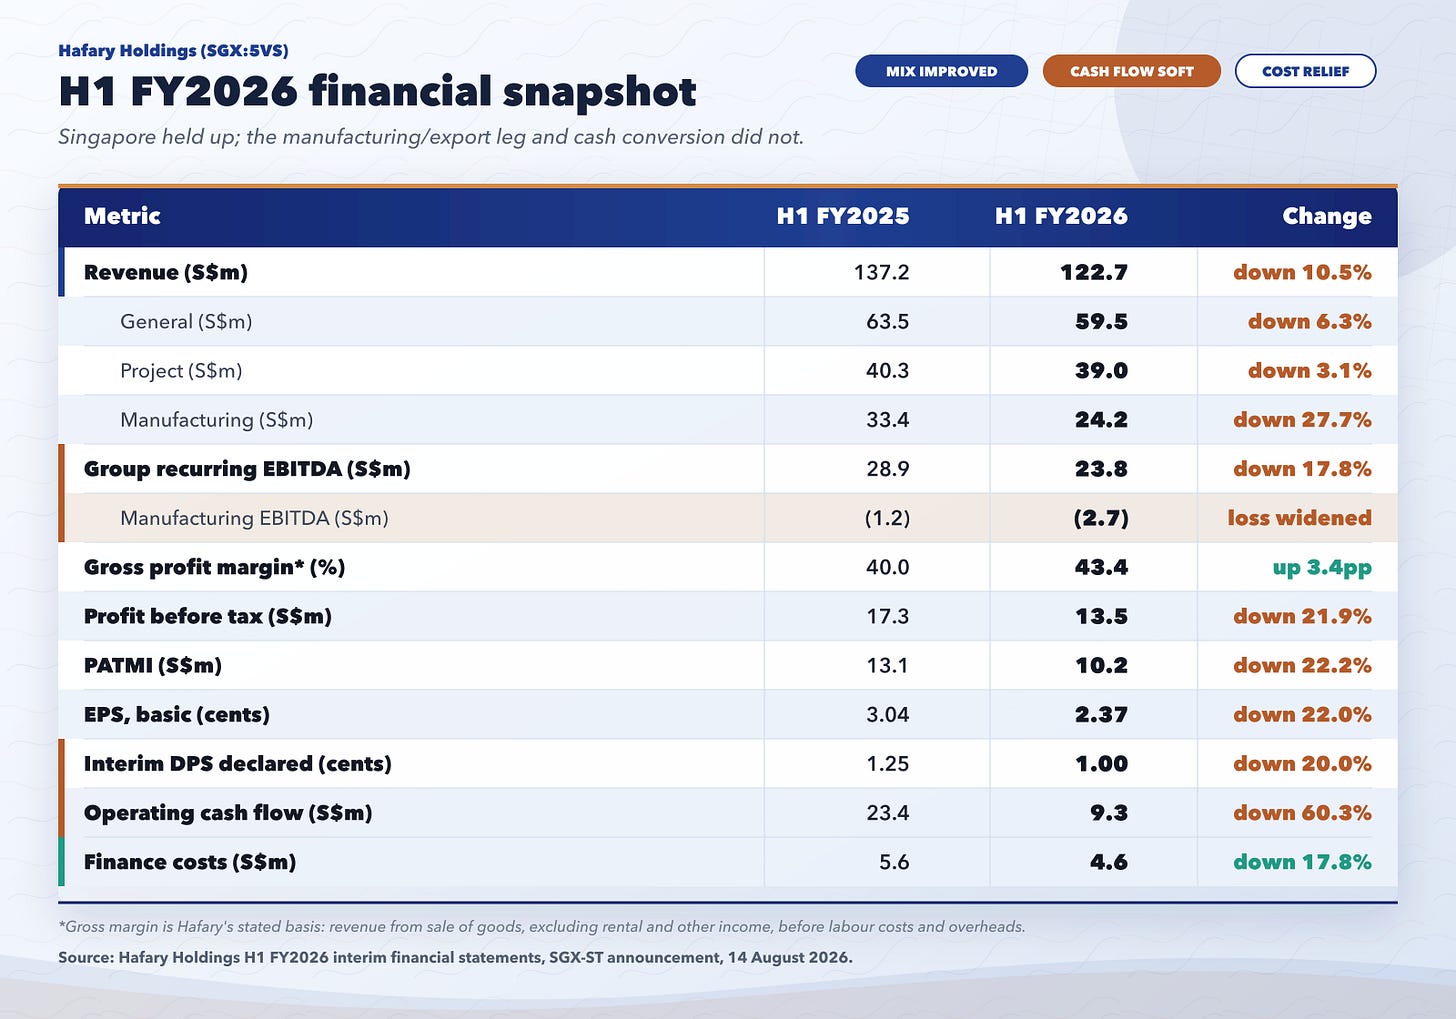The image size is (1456, 1019).
Task: Click the subtitle beginning 'Singapore held up'
Action: [431, 137]
